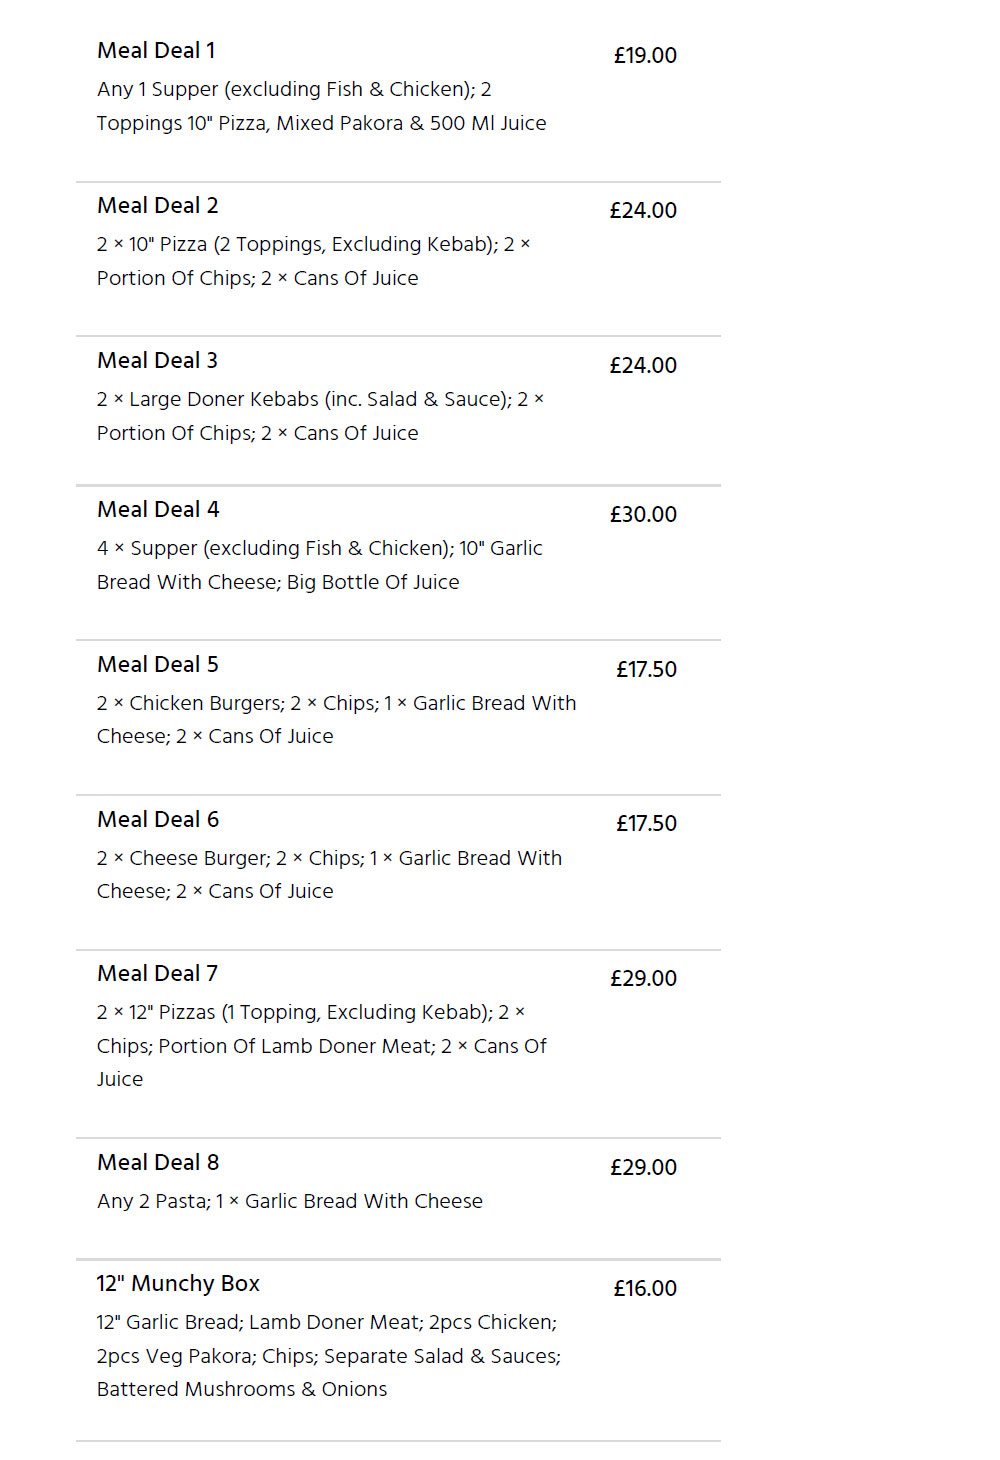Select the Meal Deal 6 heading
This screenshot has height=1460, width=1000.
click(x=158, y=820)
